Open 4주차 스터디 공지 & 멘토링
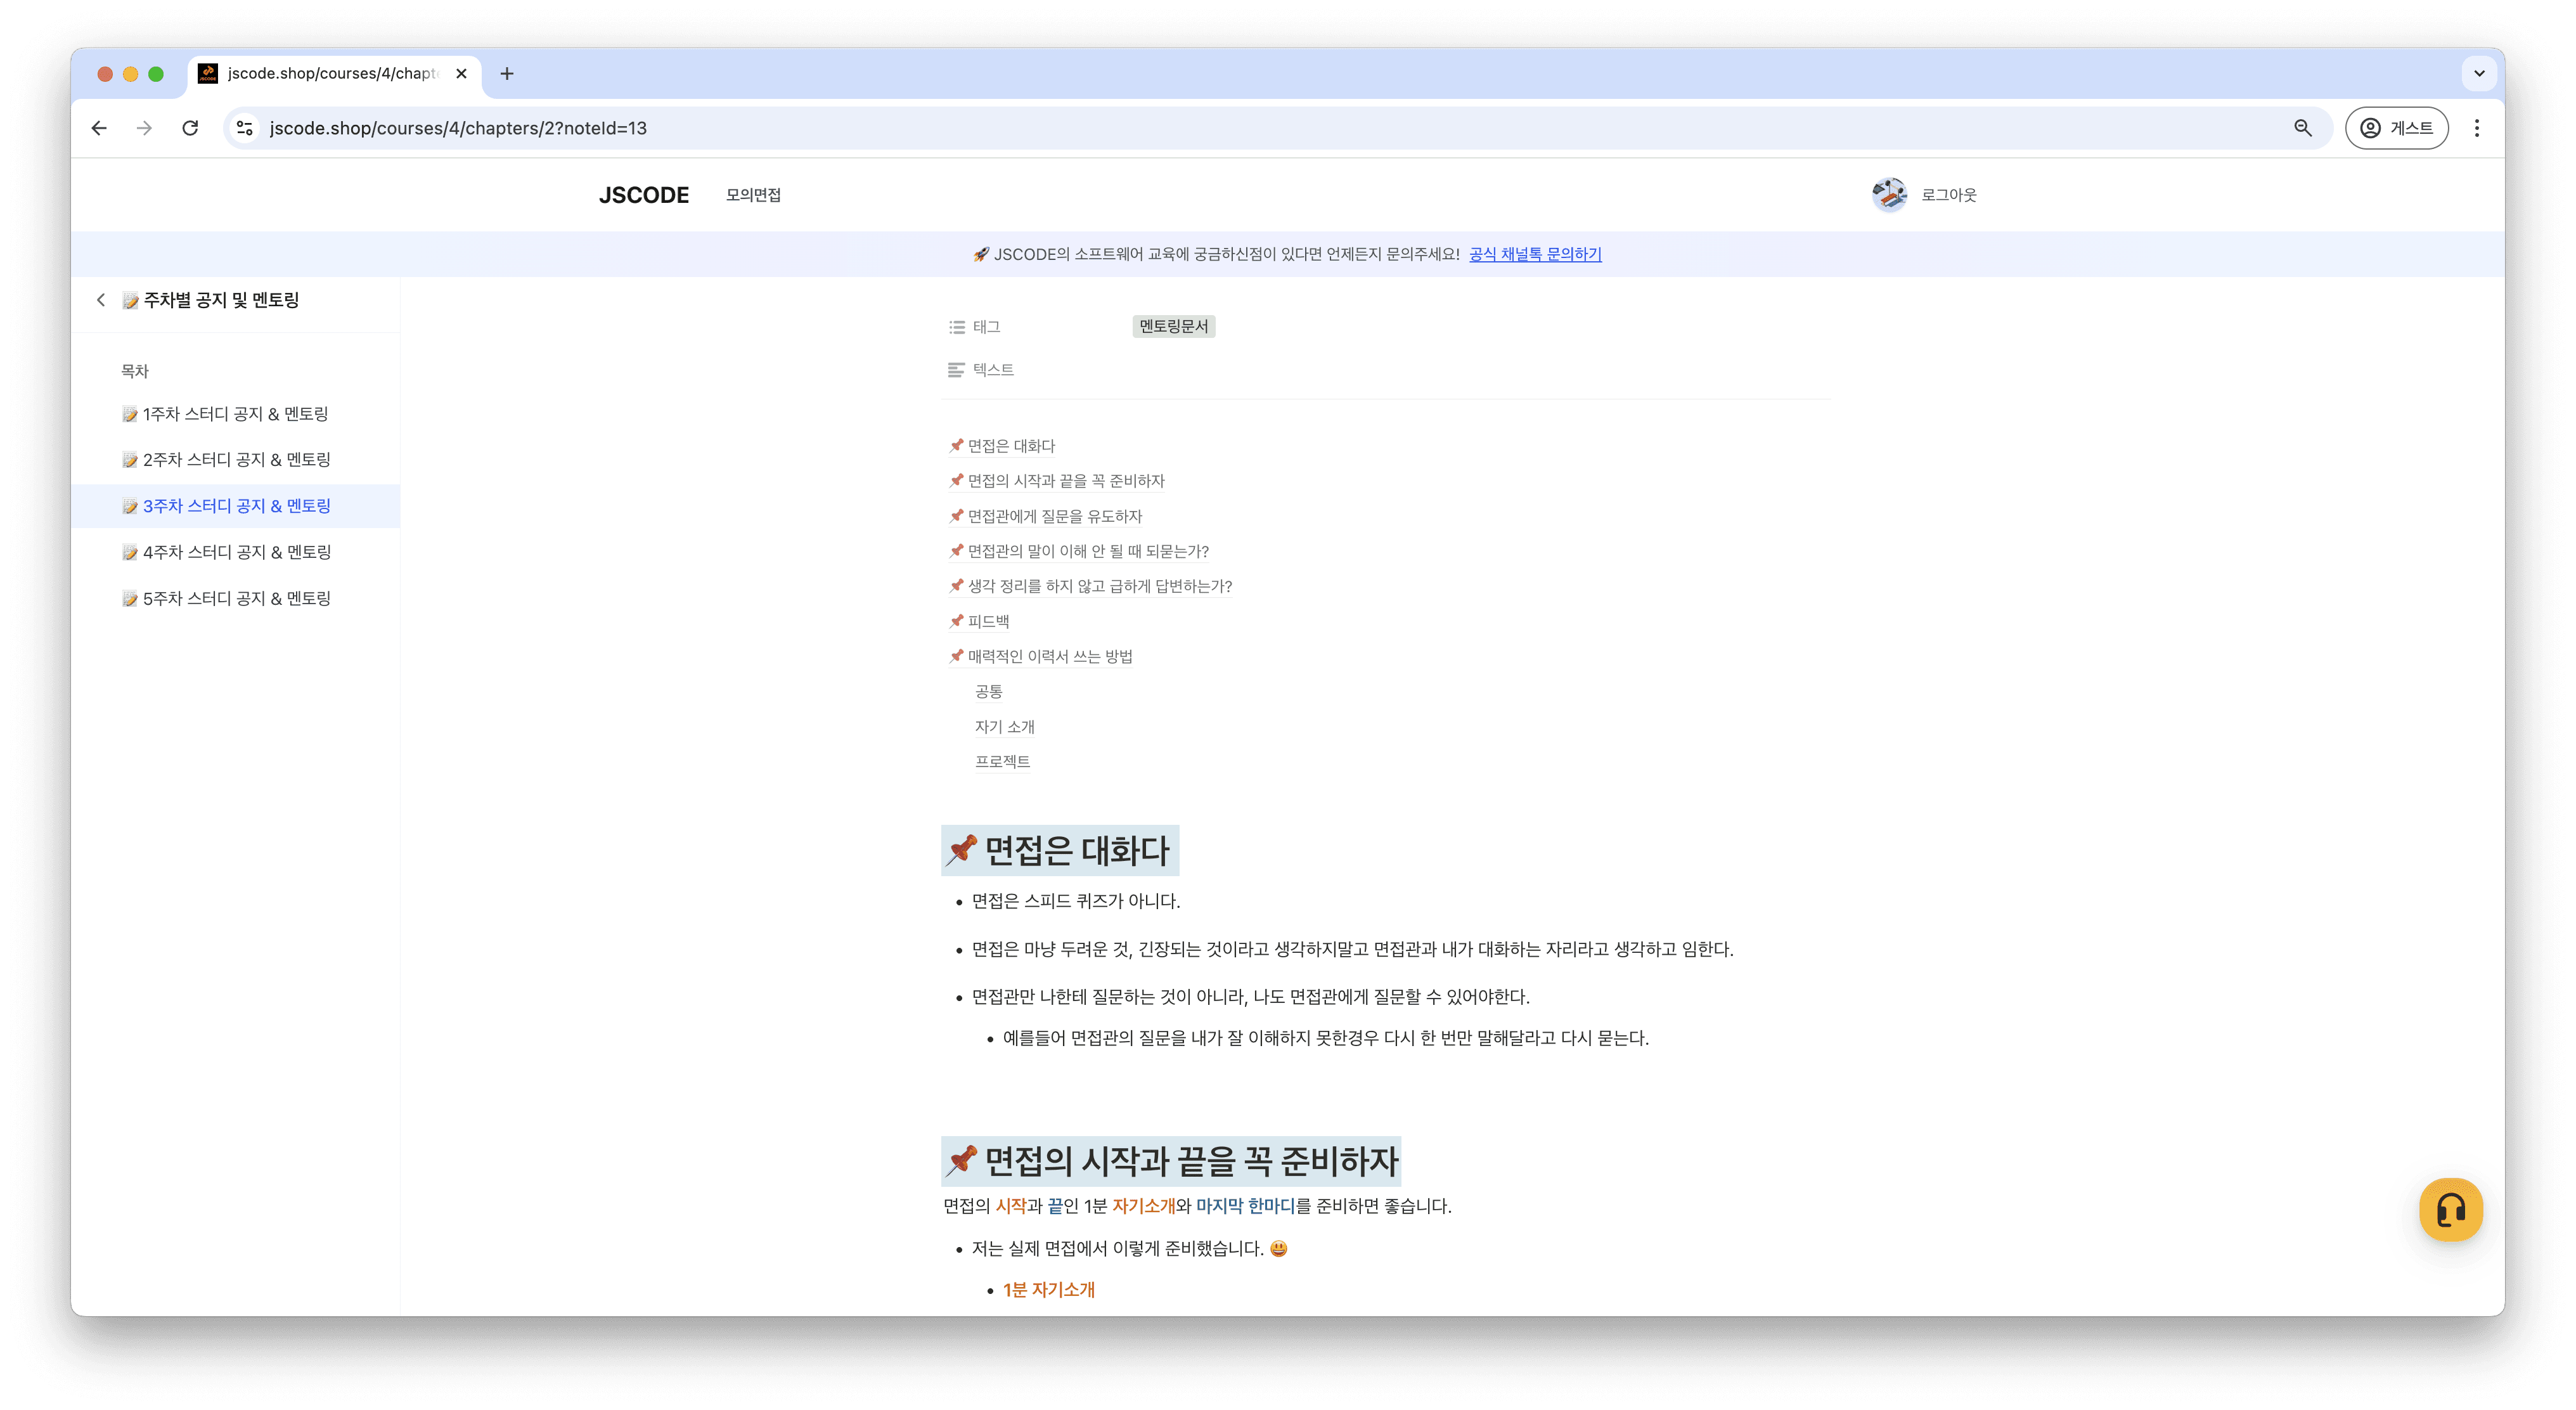Viewport: 2576px width, 1410px height. pyautogui.click(x=227, y=552)
